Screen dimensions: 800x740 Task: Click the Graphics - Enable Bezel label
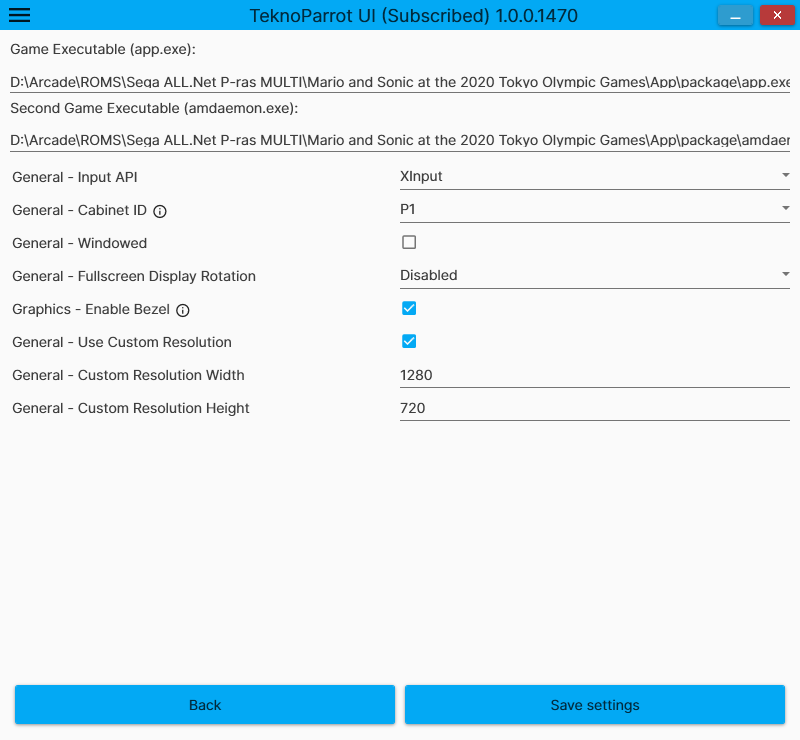pyautogui.click(x=91, y=309)
